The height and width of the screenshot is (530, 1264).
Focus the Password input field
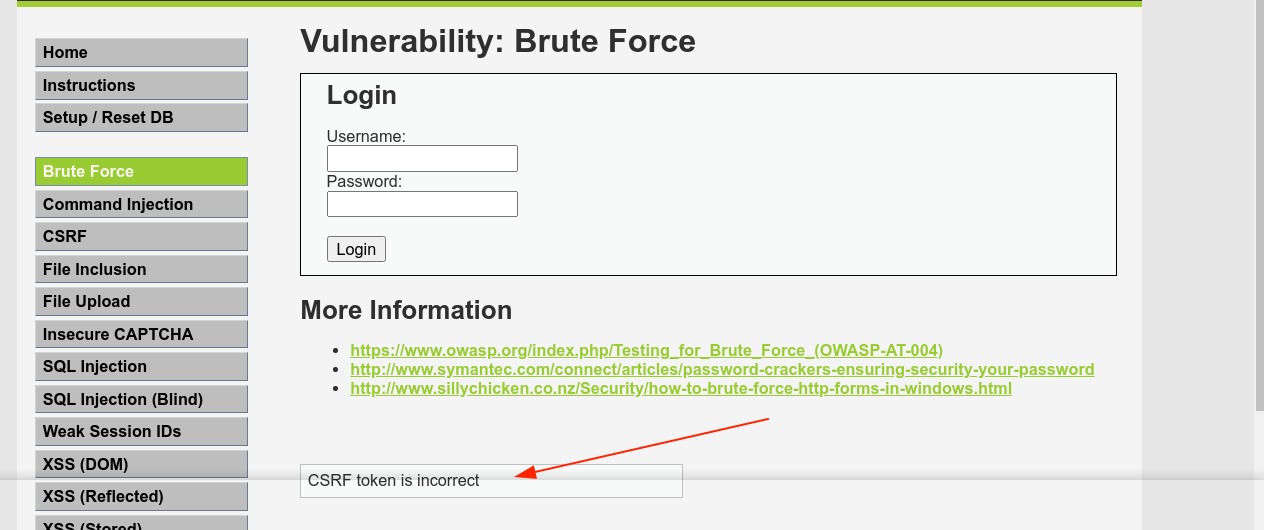pos(422,204)
